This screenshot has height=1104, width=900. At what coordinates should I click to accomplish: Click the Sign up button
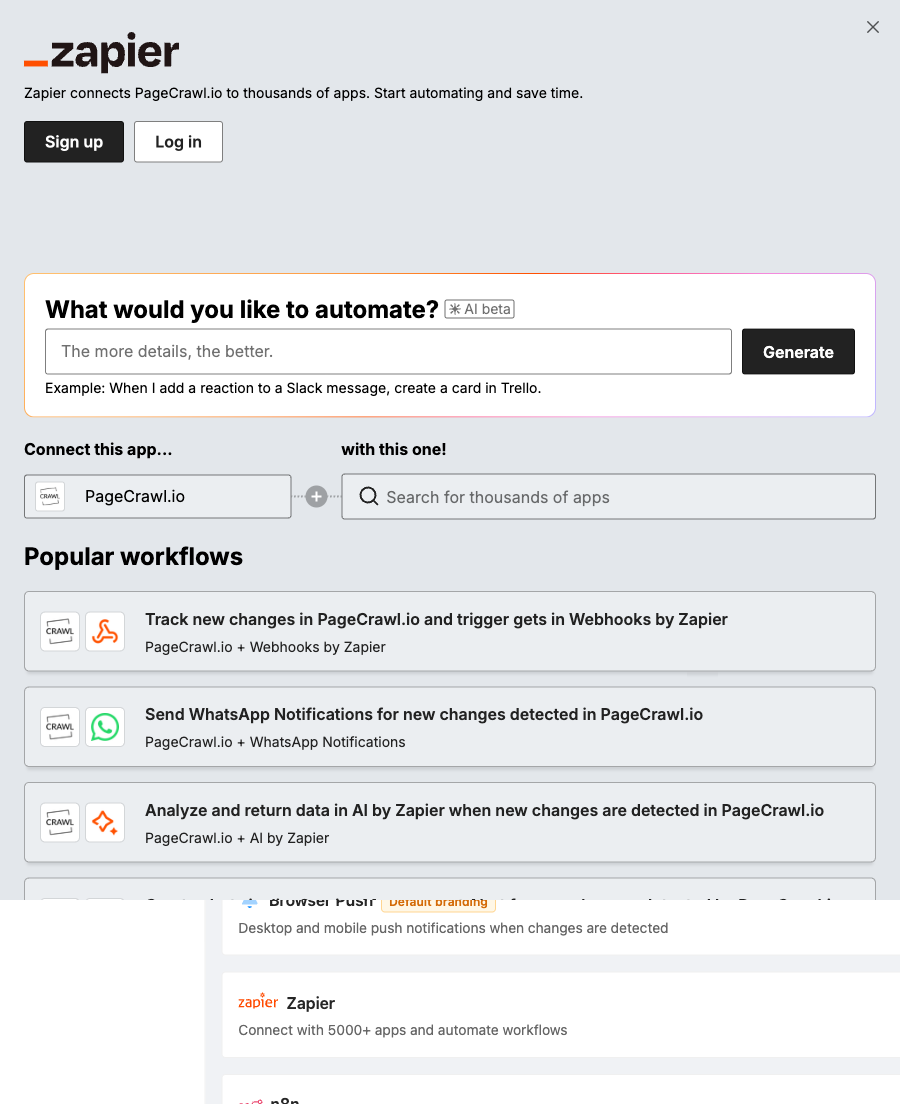tap(74, 142)
